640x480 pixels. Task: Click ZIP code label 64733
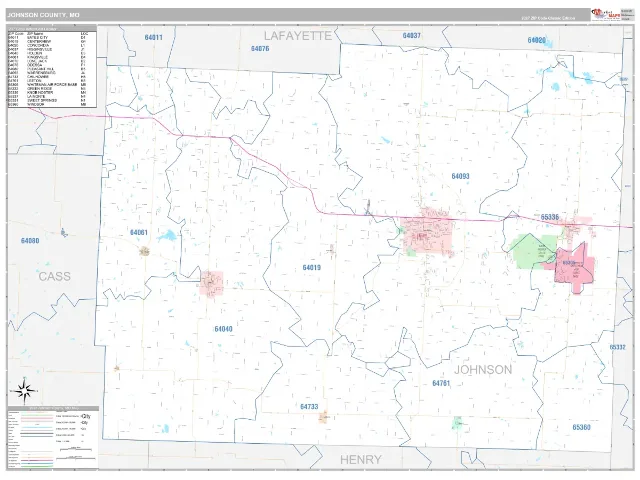point(309,407)
